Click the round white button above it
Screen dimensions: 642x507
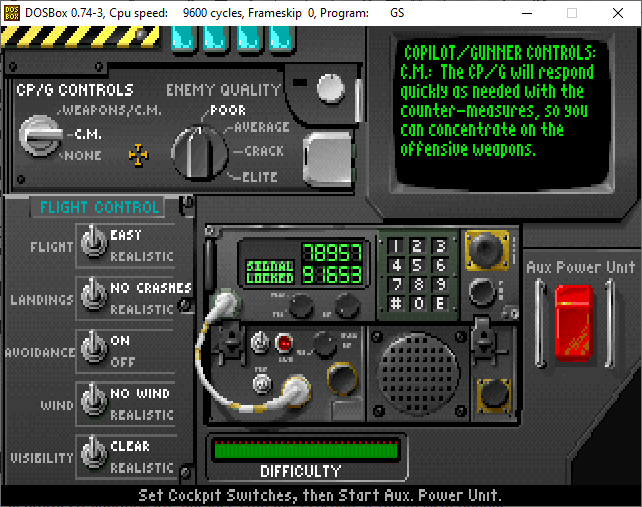point(331,88)
